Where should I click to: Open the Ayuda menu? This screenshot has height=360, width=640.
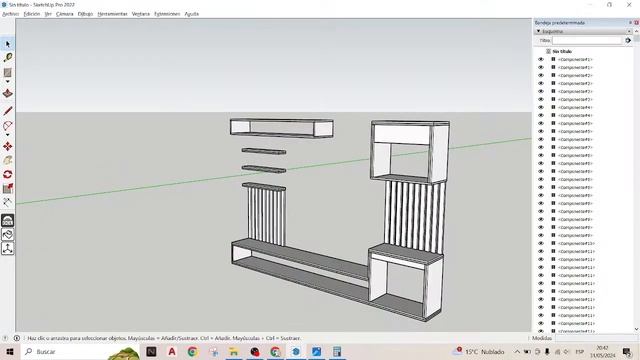(x=191, y=14)
